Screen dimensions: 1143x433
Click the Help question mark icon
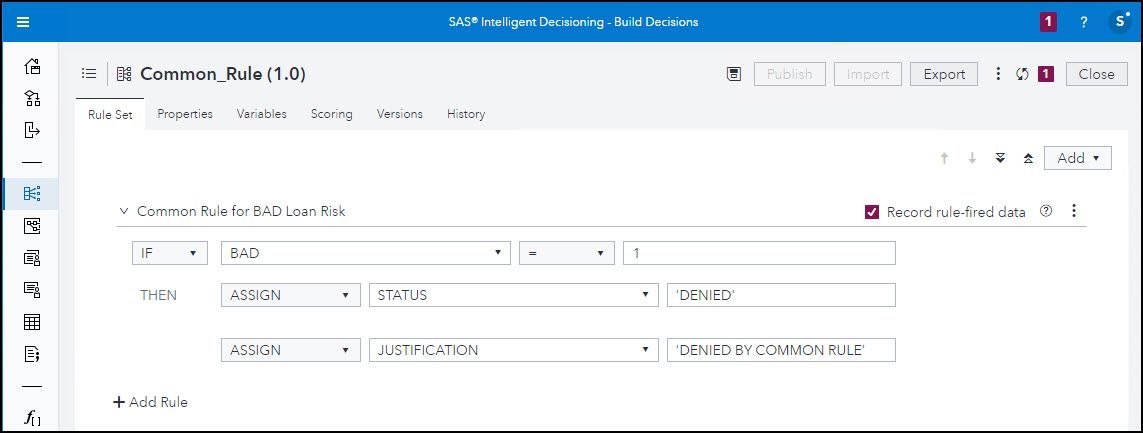(1083, 22)
